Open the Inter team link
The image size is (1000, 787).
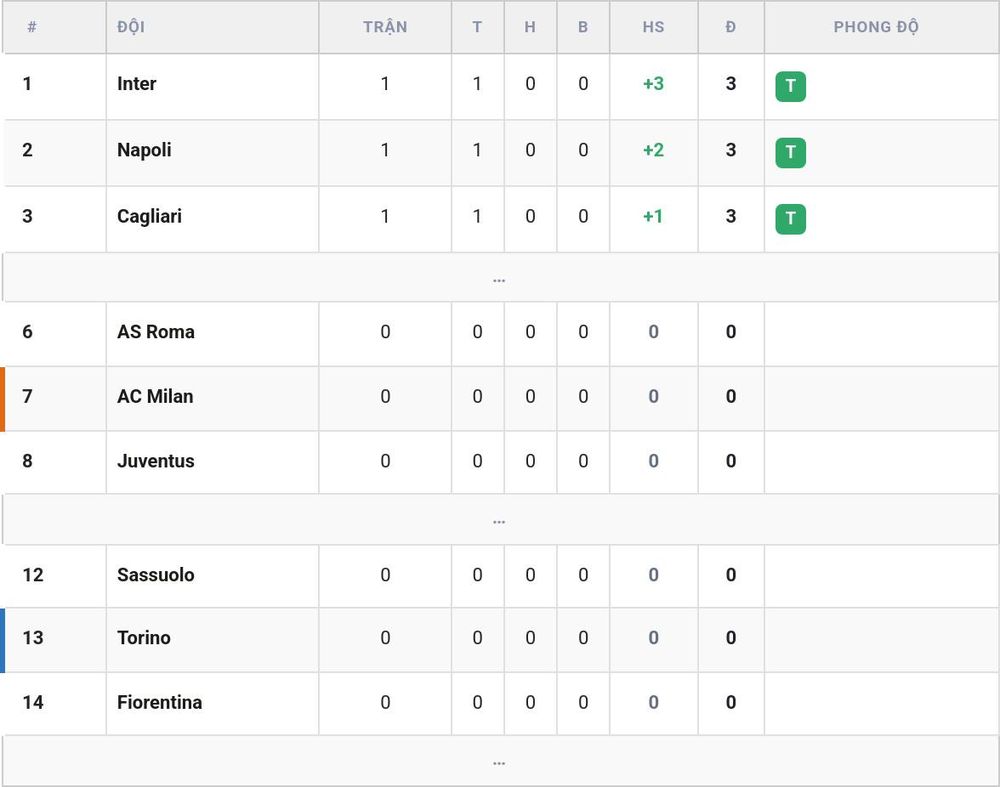coord(136,84)
